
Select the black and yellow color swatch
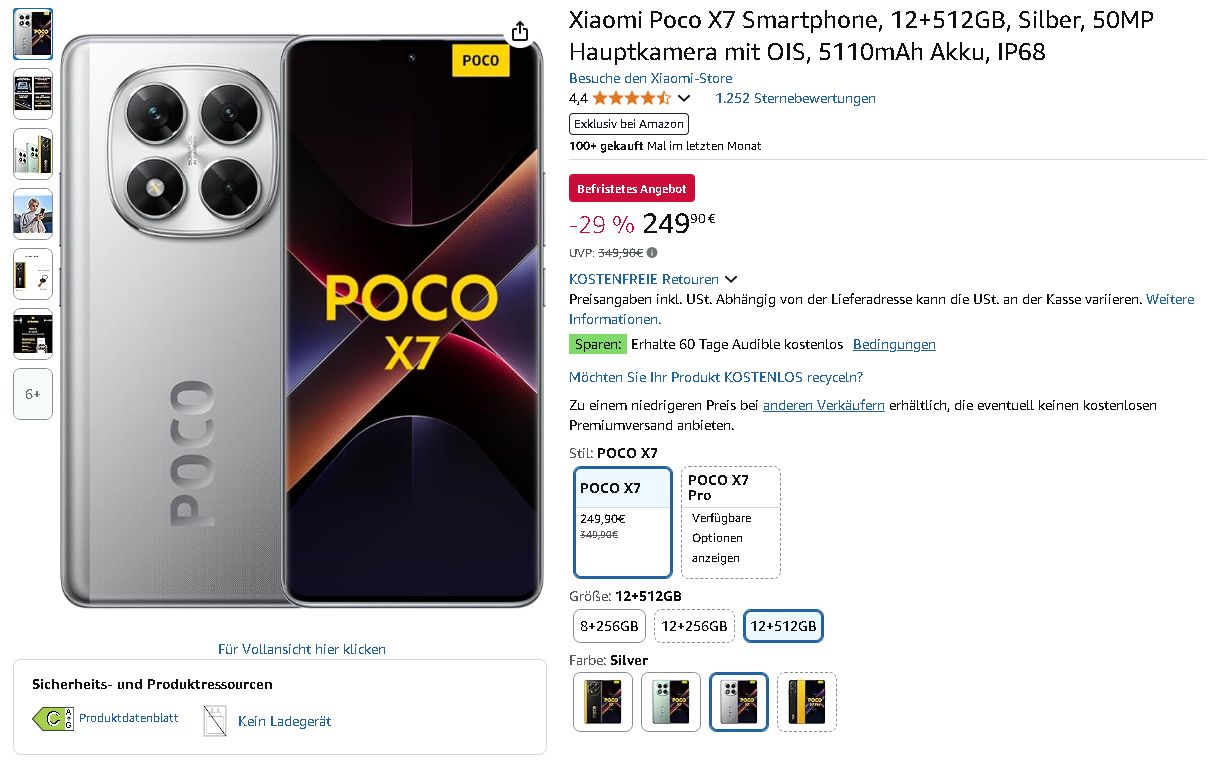pos(603,702)
